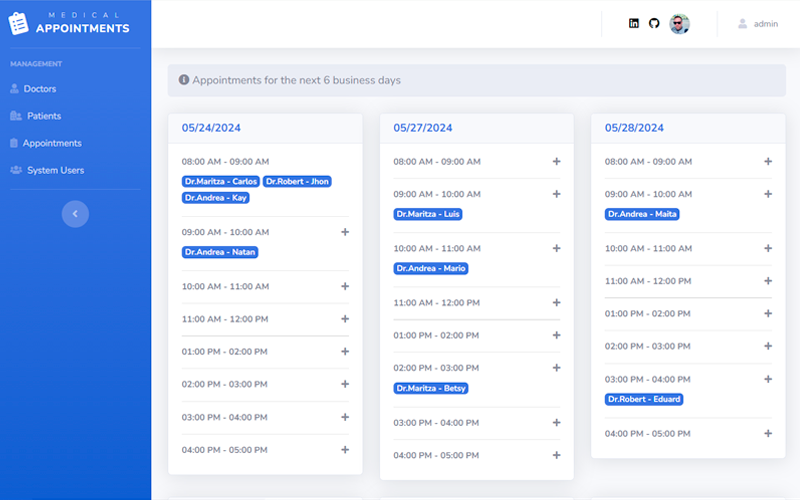
Task: Click the 05/27/2024 card date header
Action: pos(422,128)
